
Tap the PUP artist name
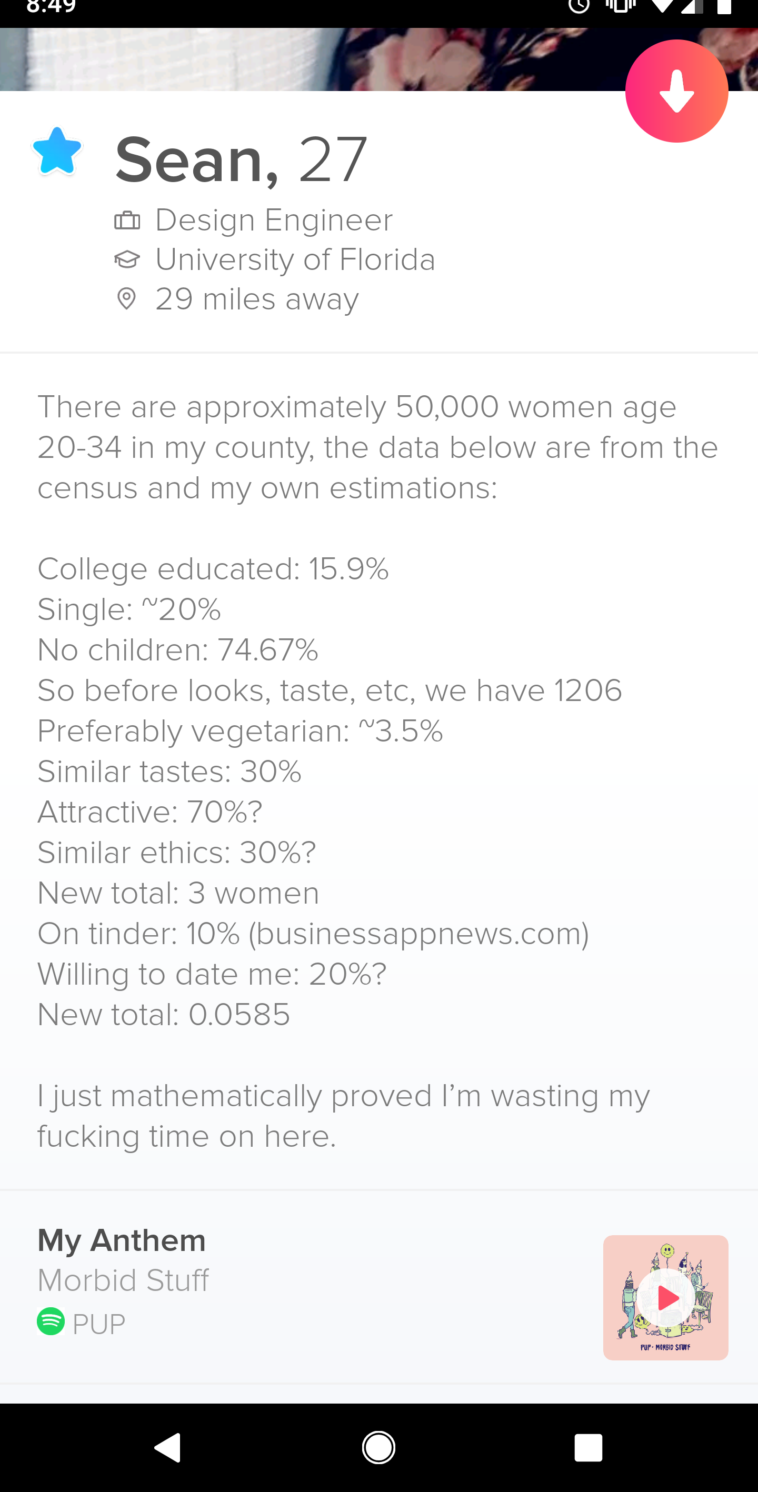[99, 1323]
